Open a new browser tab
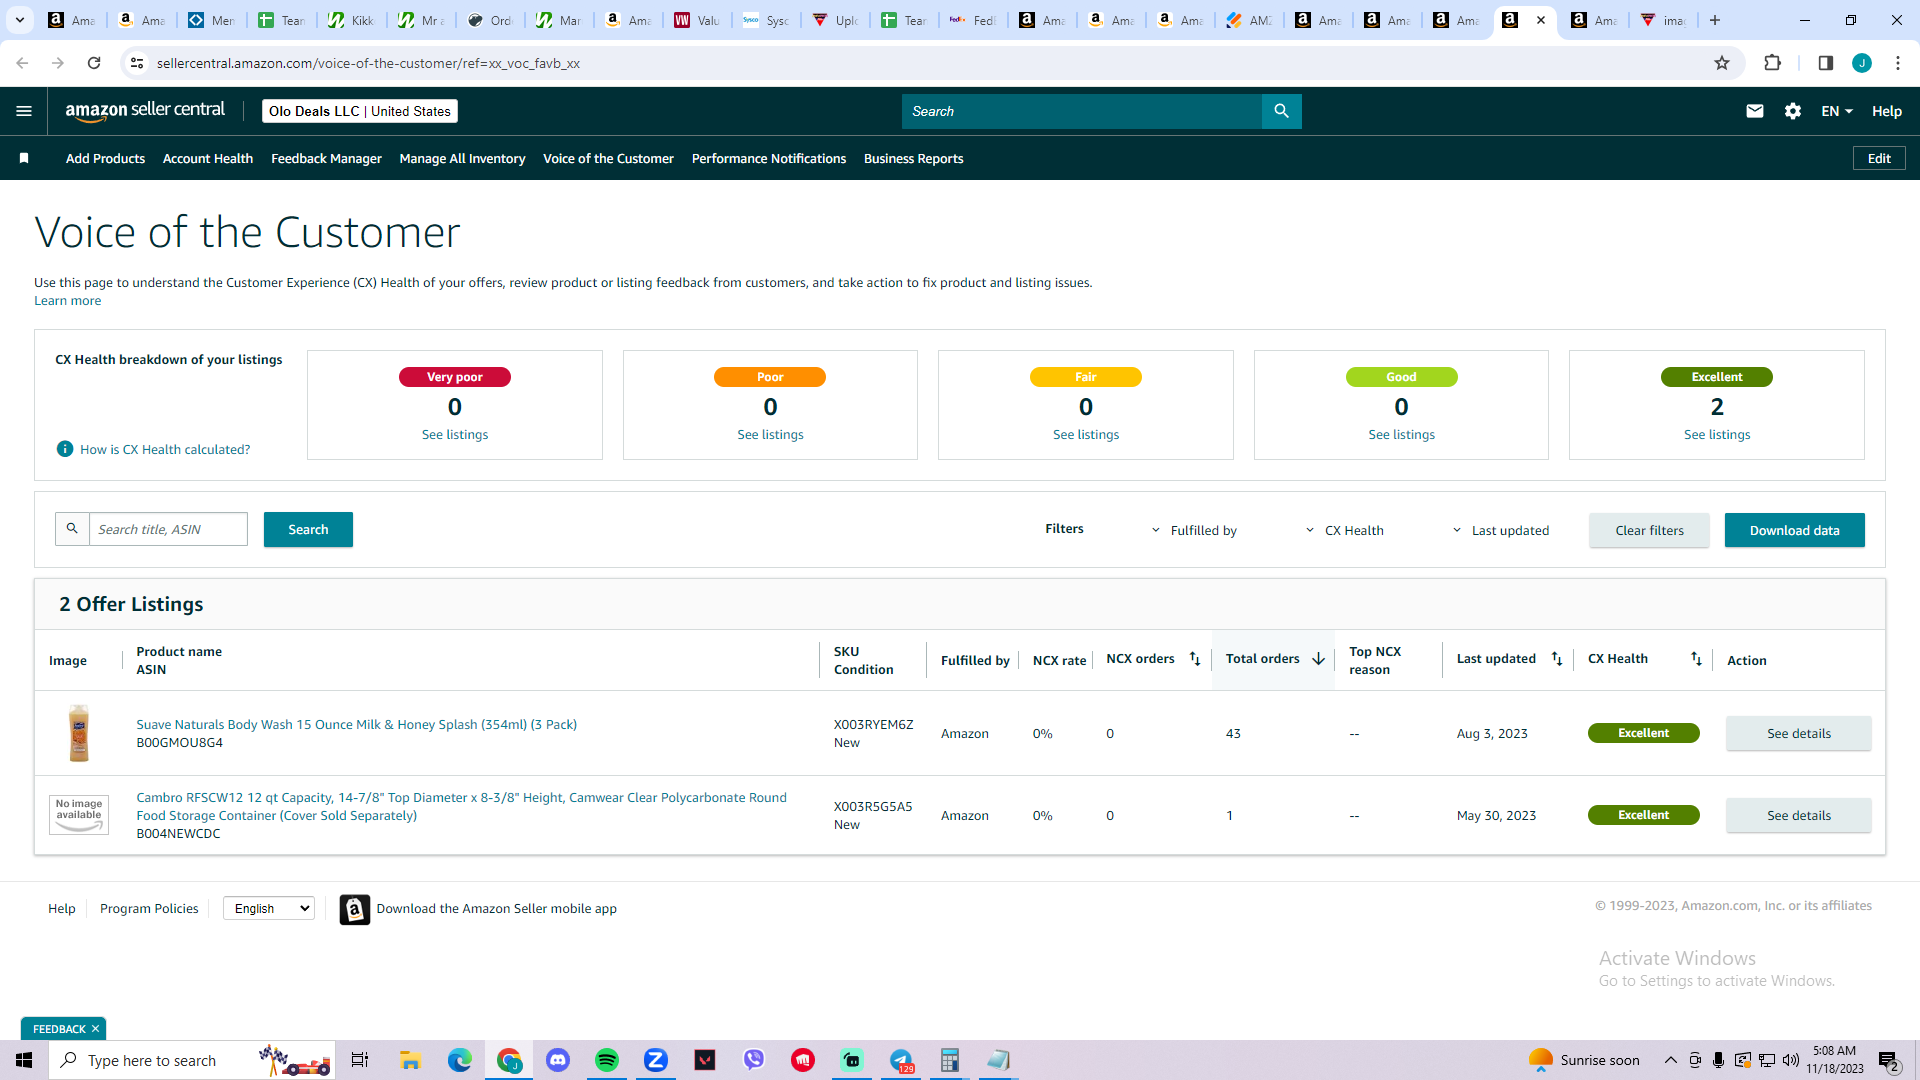The width and height of the screenshot is (1920, 1080). pyautogui.click(x=1715, y=20)
